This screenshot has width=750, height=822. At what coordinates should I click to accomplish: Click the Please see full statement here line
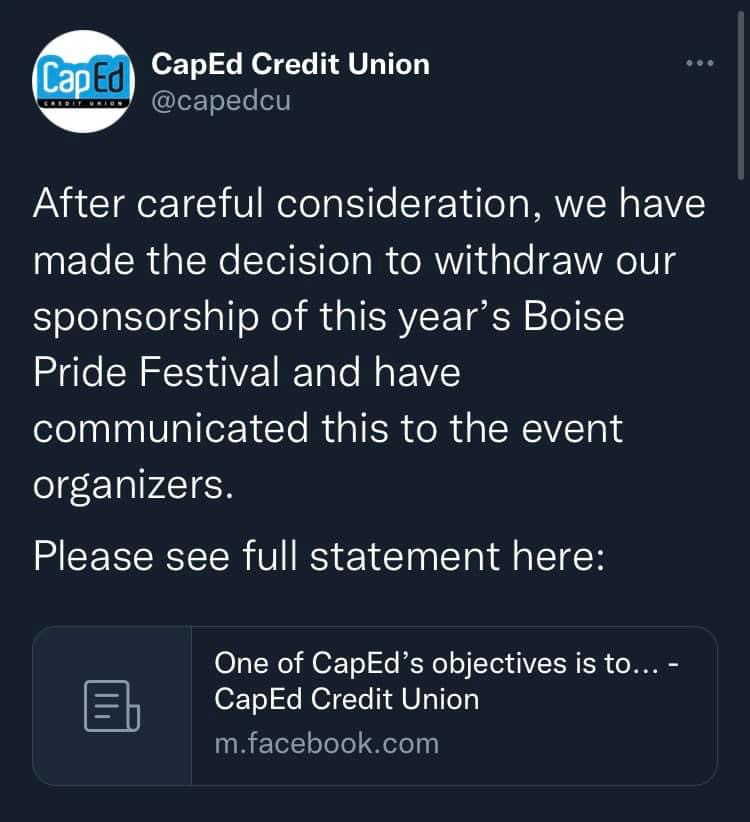click(319, 556)
